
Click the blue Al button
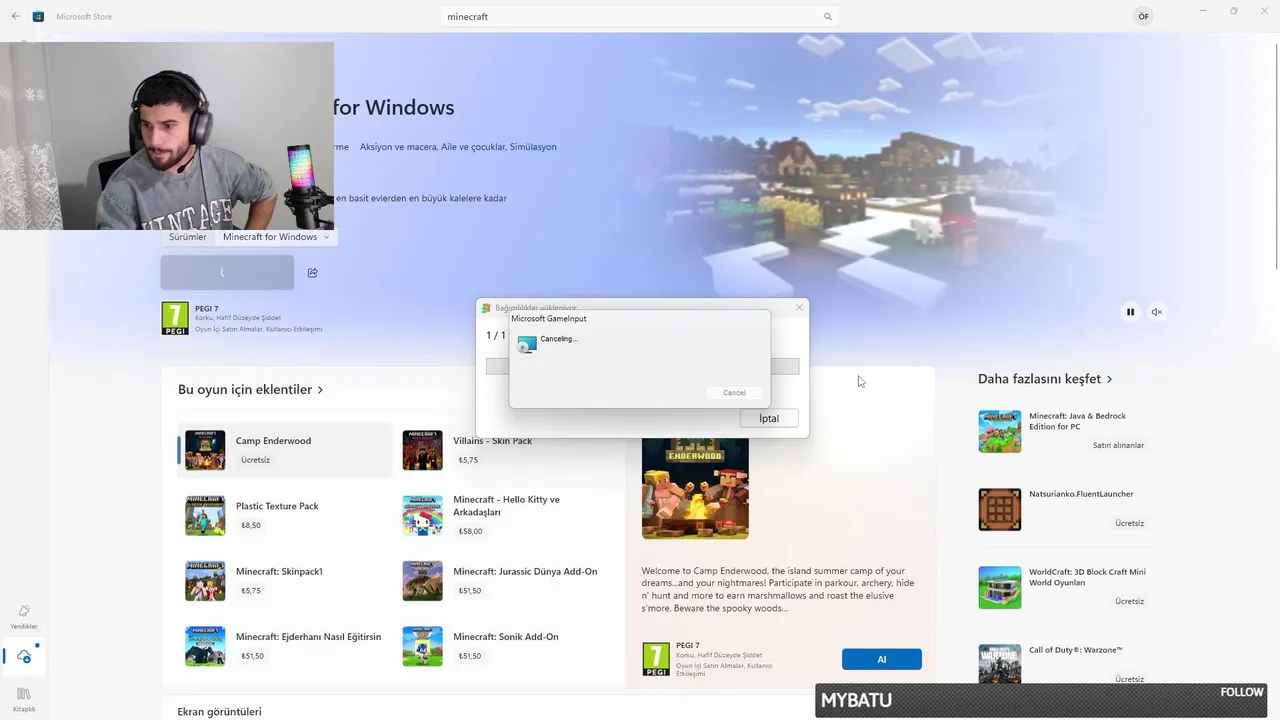[882, 659]
